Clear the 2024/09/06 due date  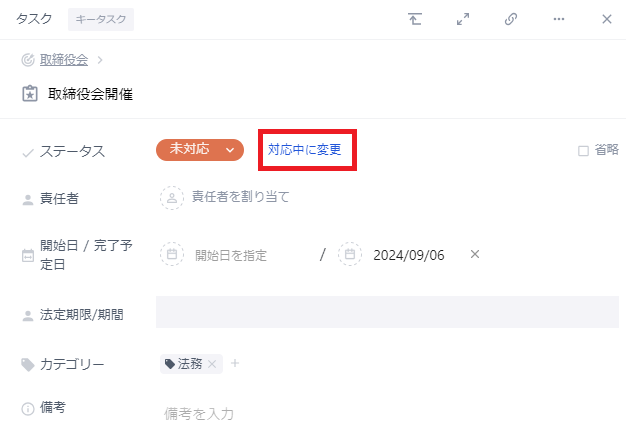474,254
